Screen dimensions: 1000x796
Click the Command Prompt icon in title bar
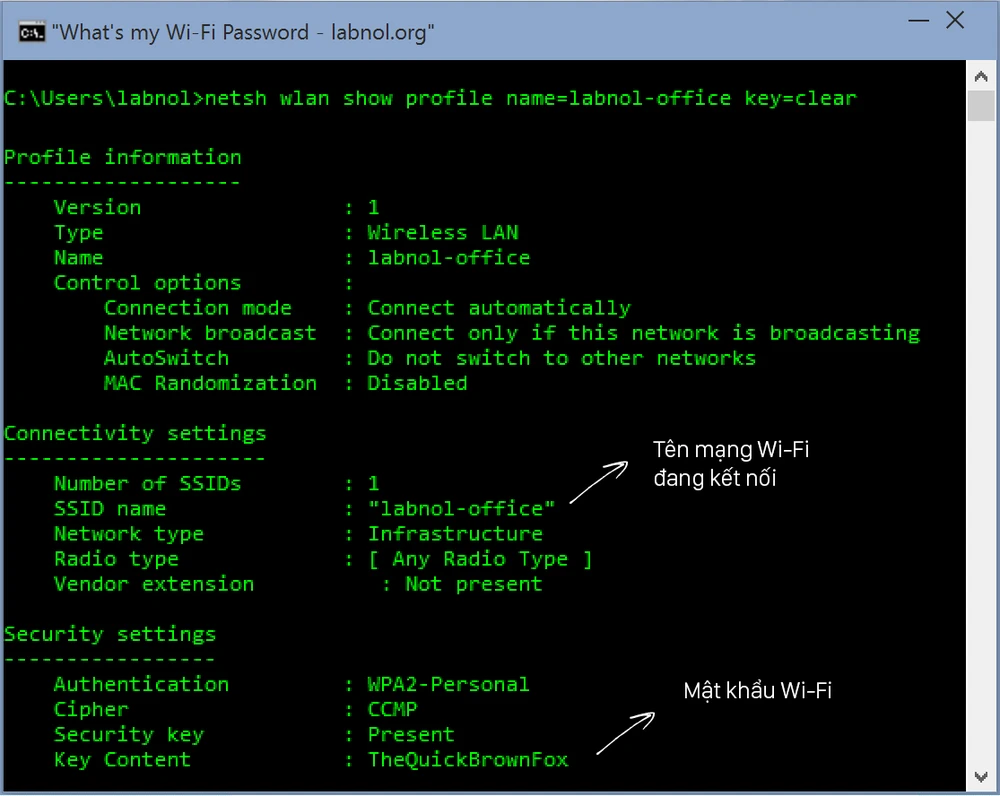pos(33,32)
